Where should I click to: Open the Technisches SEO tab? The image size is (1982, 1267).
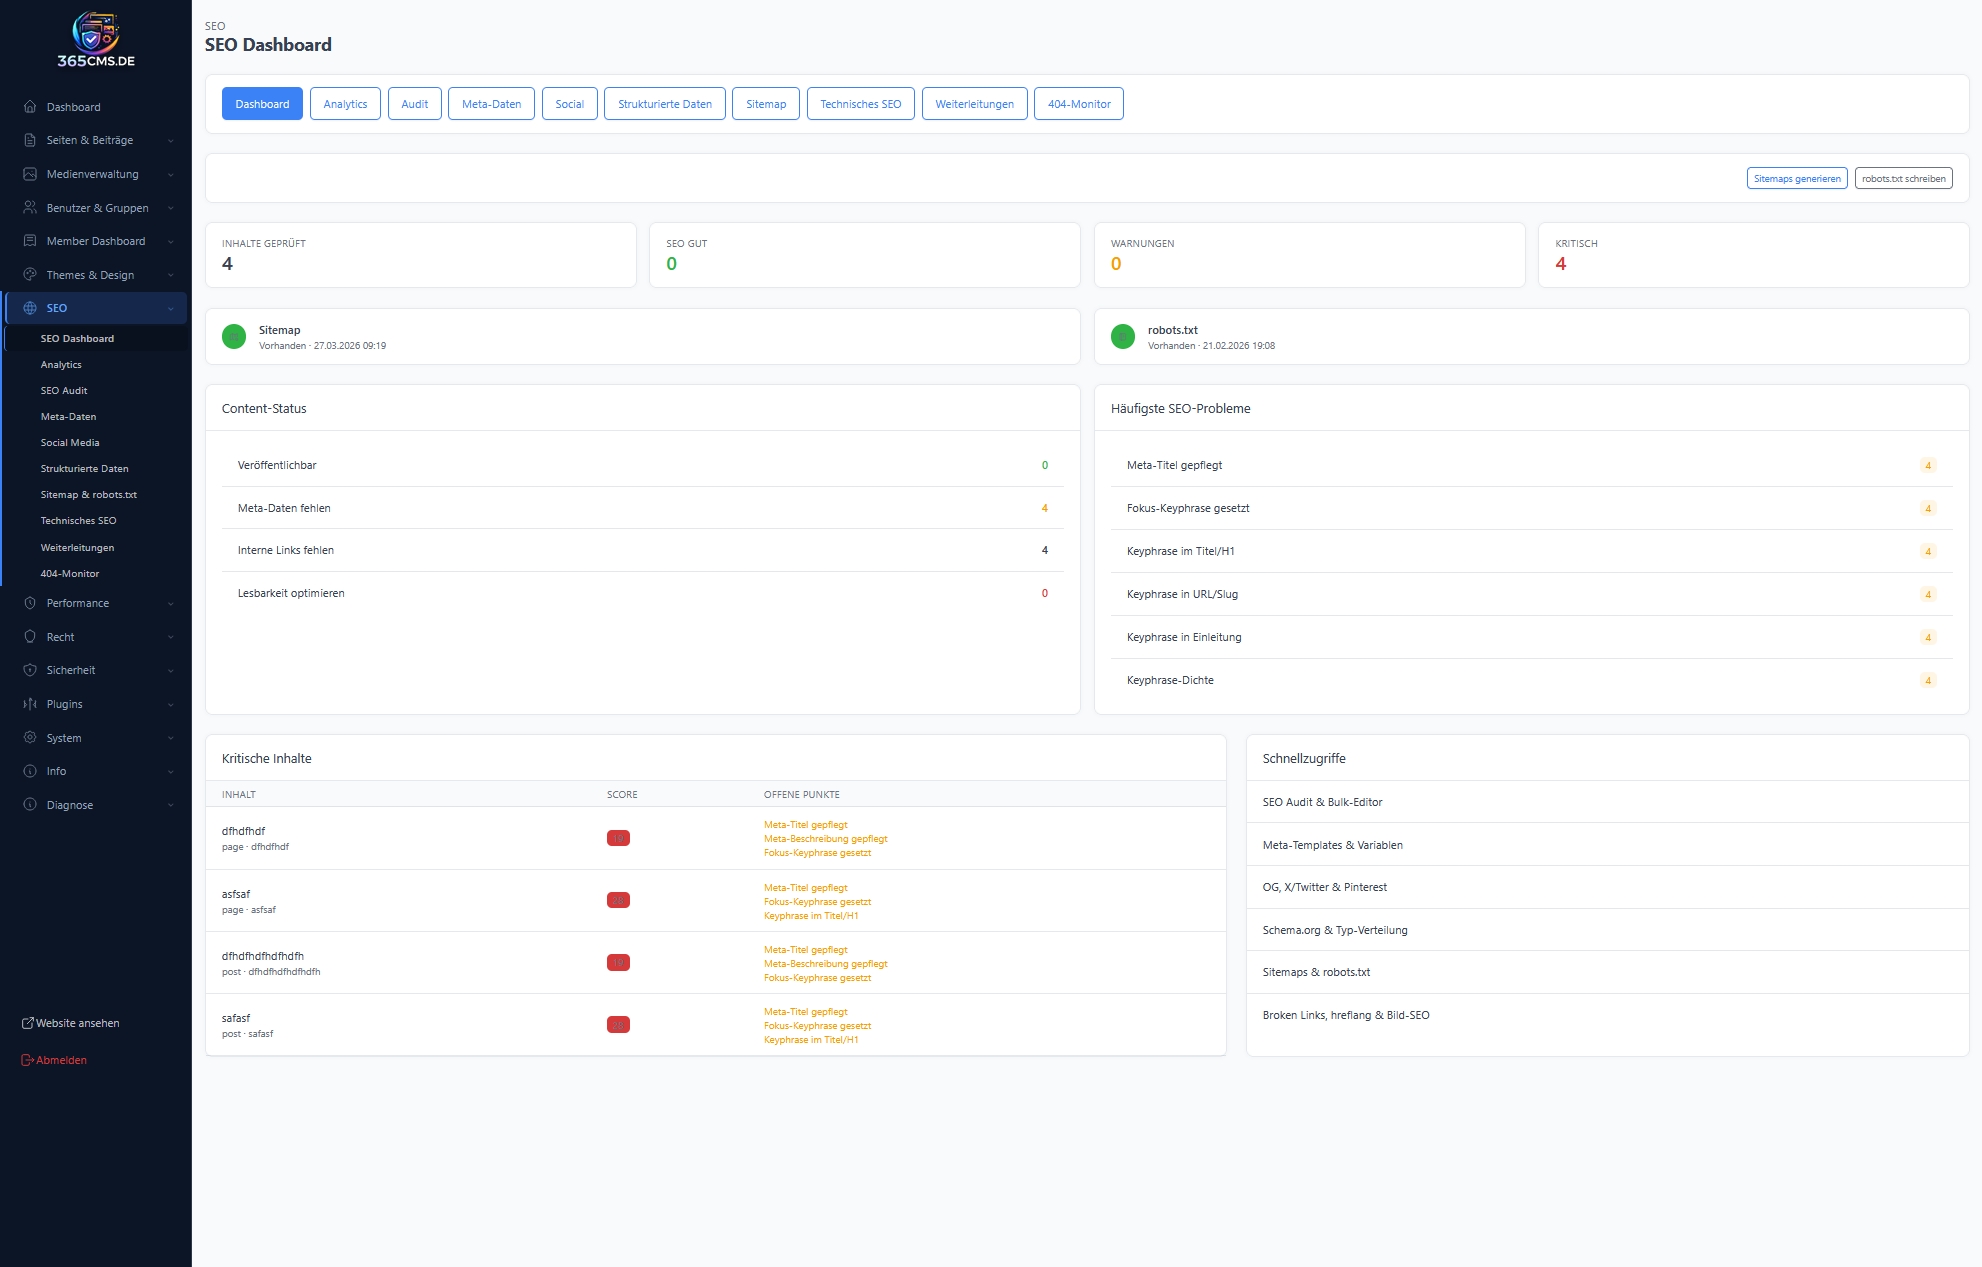860,104
